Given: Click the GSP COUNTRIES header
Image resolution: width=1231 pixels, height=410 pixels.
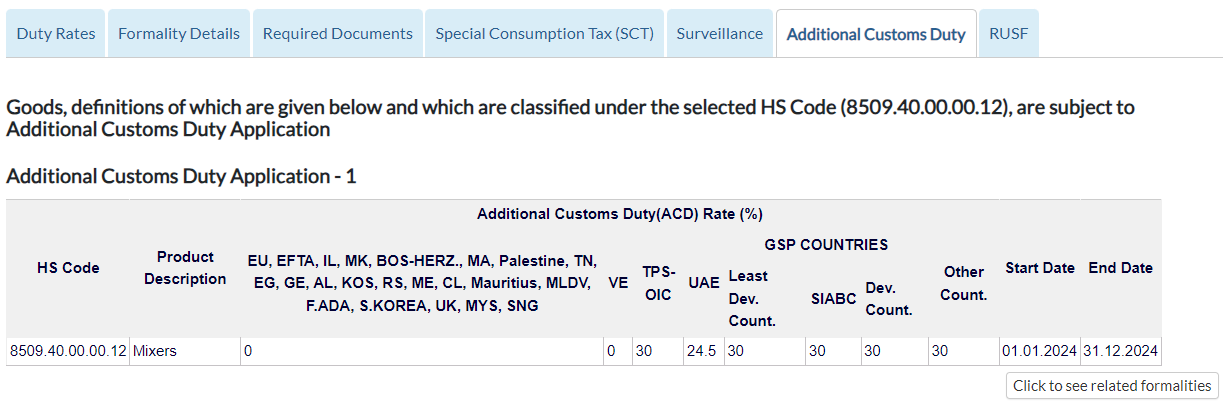Looking at the screenshot, I should pos(826,244).
